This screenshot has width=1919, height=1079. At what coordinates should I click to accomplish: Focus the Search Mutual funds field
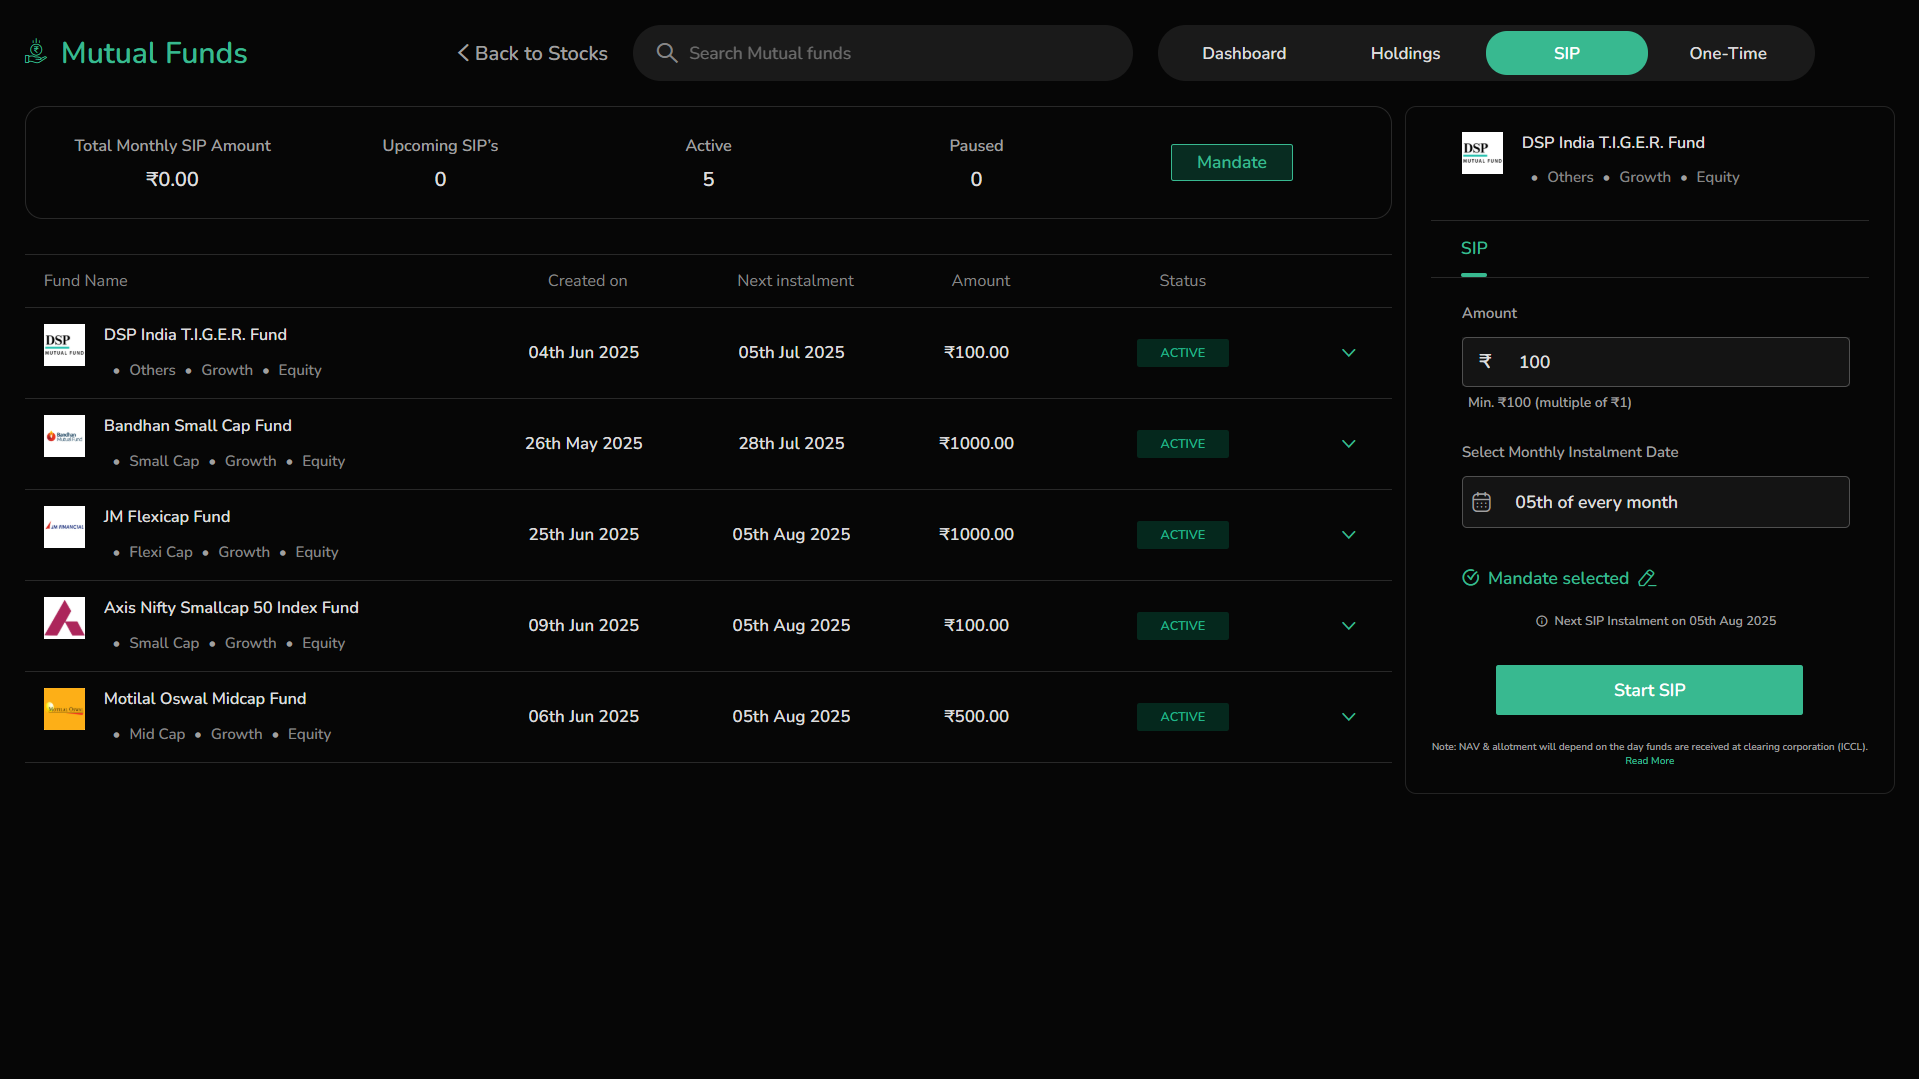point(883,53)
